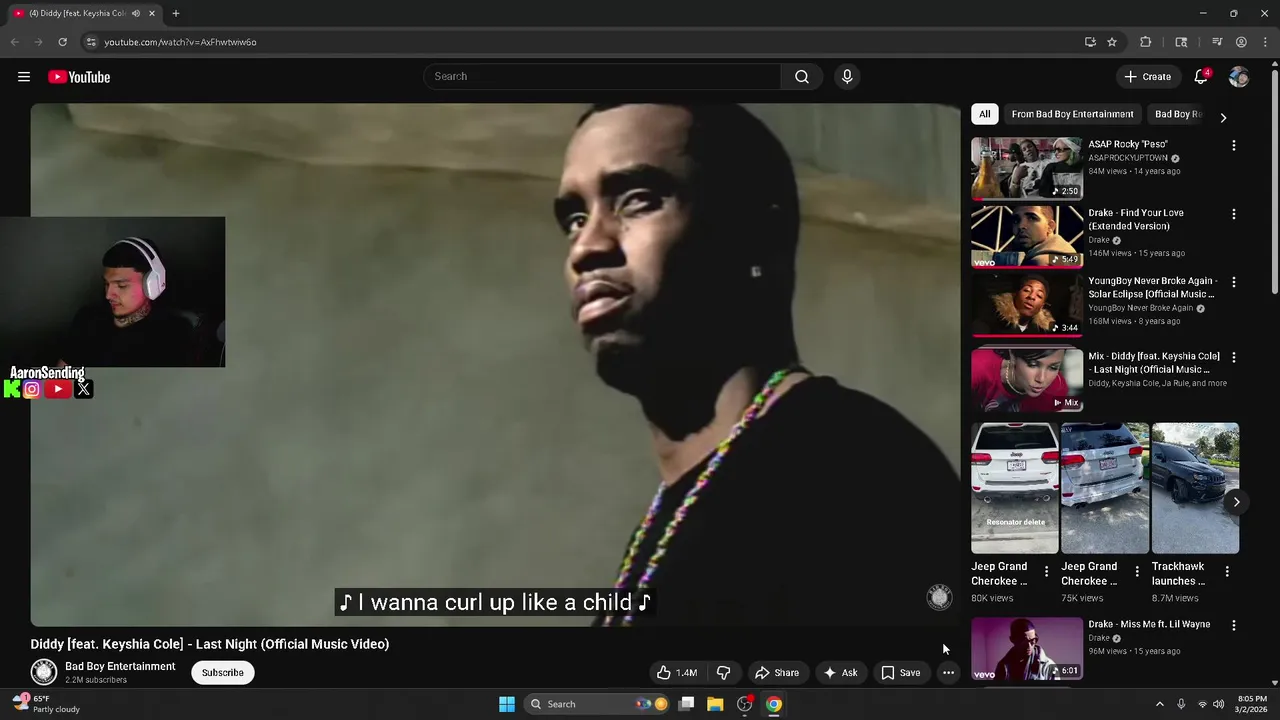The width and height of the screenshot is (1280, 720).
Task: Open options for ASAP Rocky Peso video
Action: click(x=1233, y=145)
